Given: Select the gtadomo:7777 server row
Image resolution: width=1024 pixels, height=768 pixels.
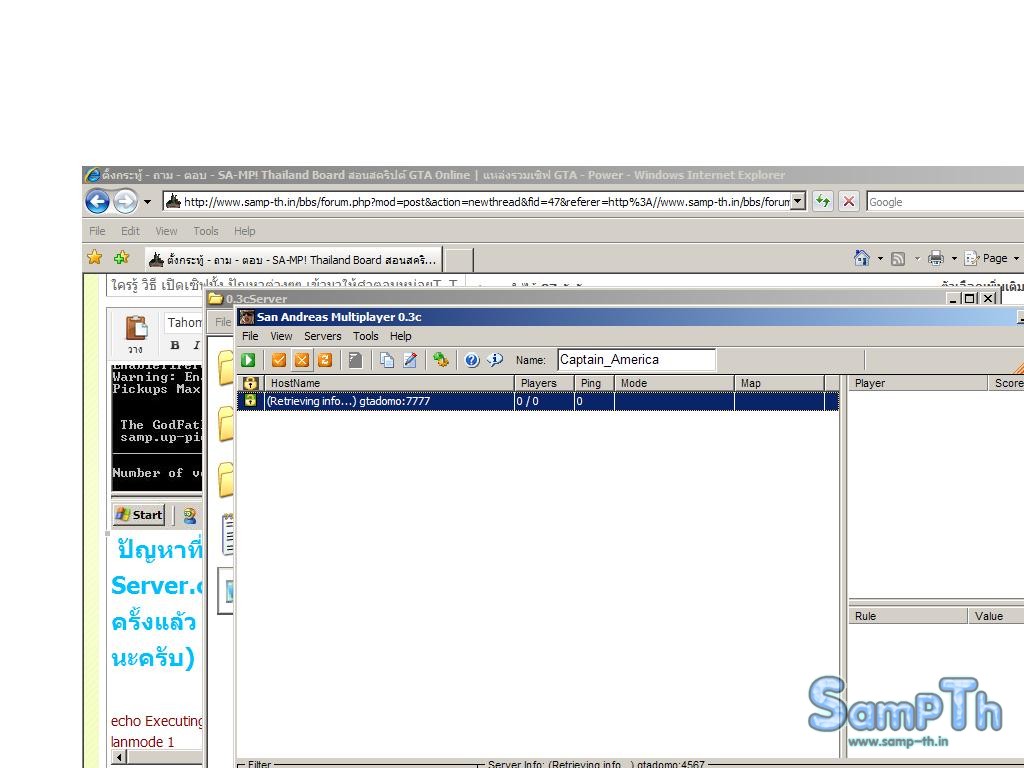Looking at the screenshot, I should [537, 401].
